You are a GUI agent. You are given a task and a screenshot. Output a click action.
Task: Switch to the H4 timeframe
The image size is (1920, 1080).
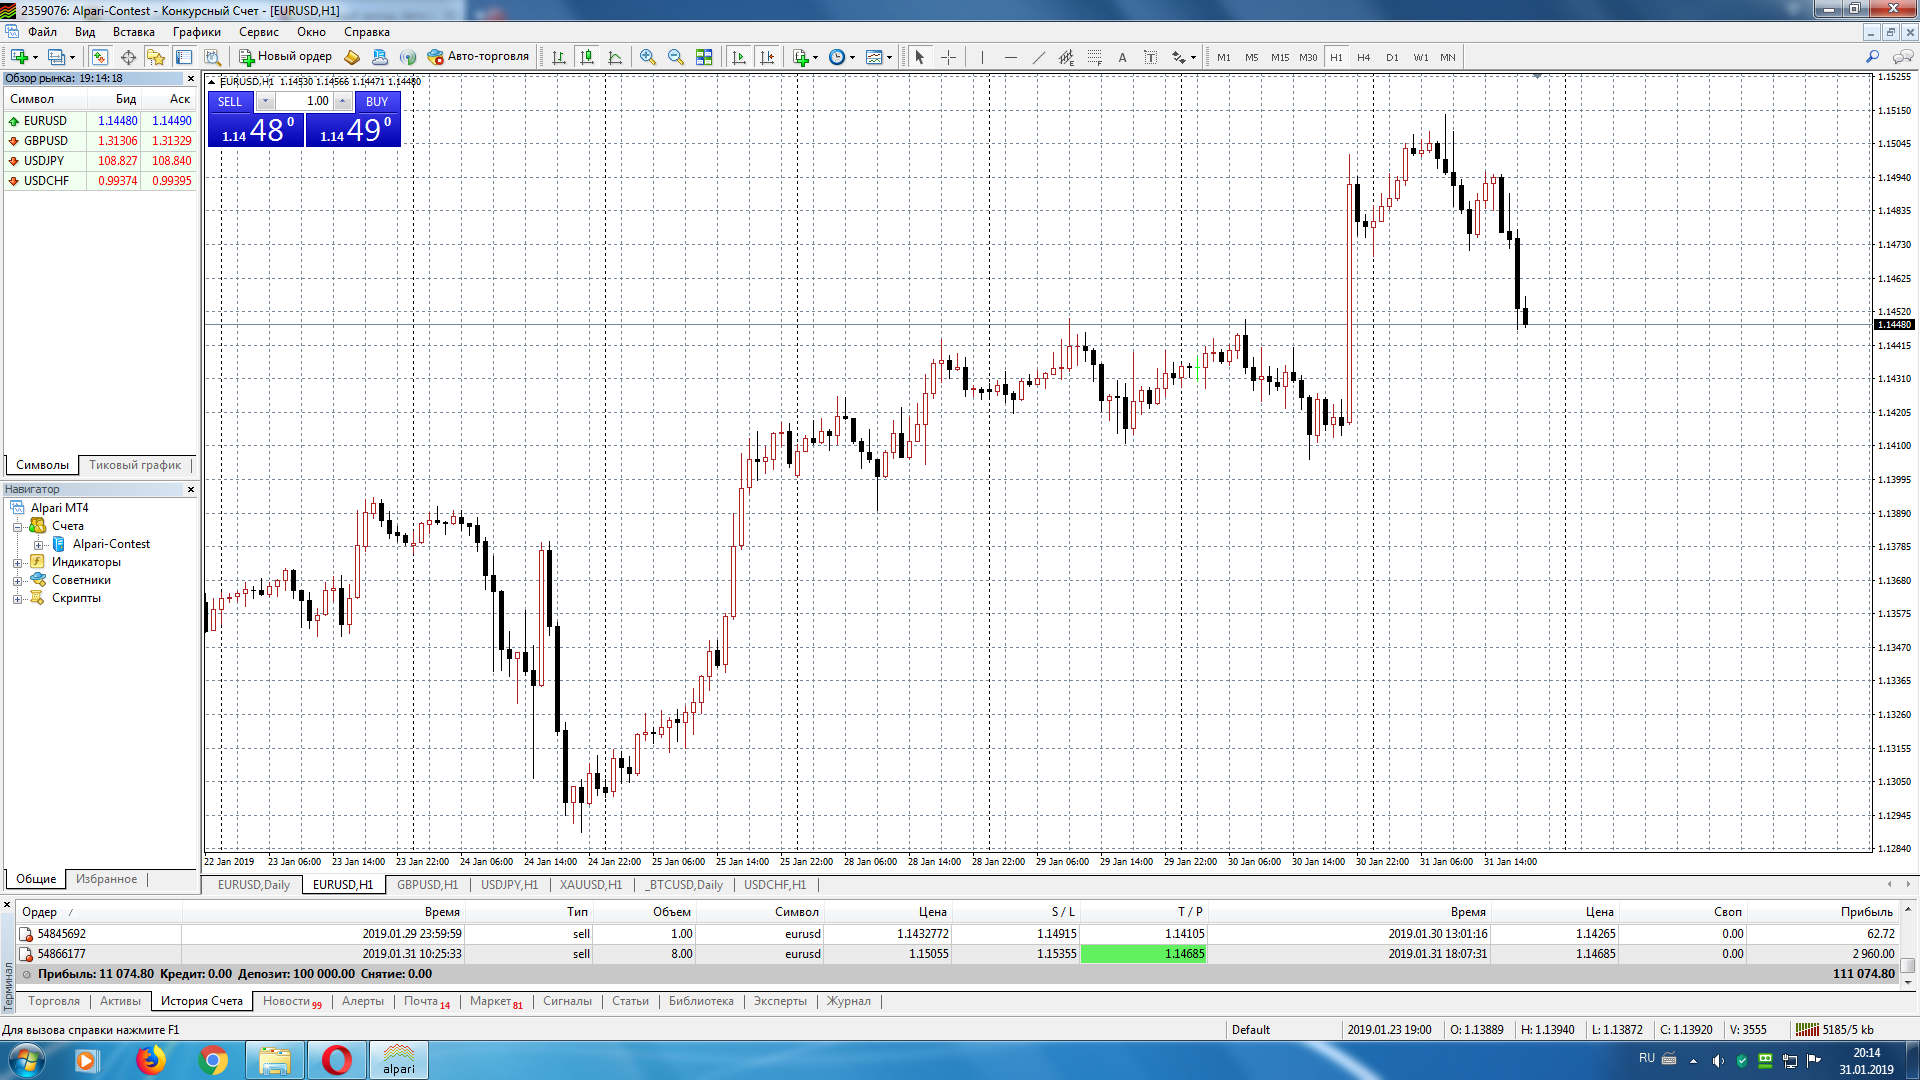click(1363, 57)
